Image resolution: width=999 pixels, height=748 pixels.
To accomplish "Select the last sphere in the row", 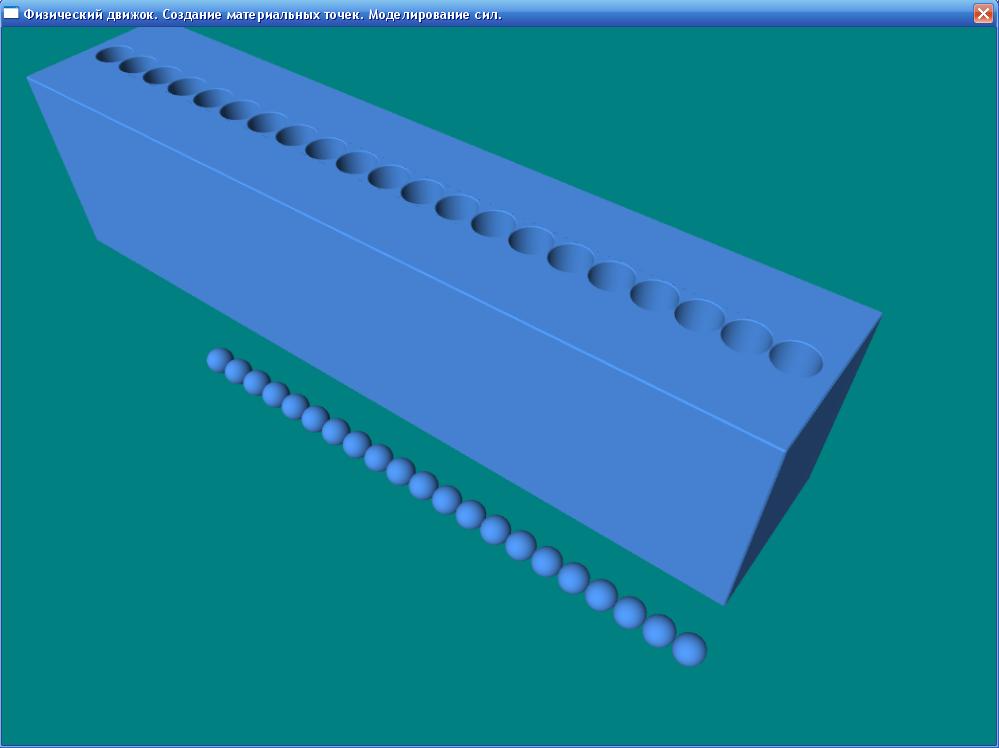I will pyautogui.click(x=689, y=649).
